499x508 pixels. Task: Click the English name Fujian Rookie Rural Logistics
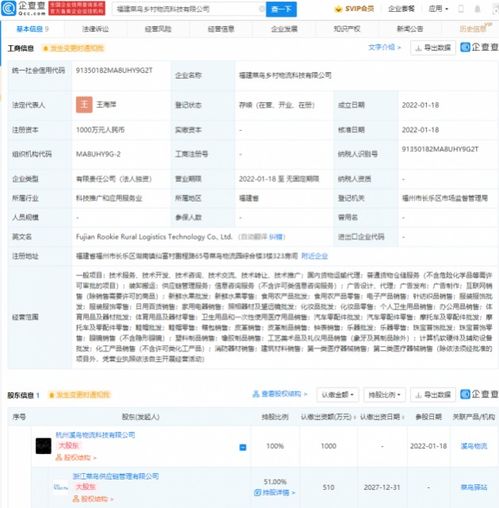point(154,237)
